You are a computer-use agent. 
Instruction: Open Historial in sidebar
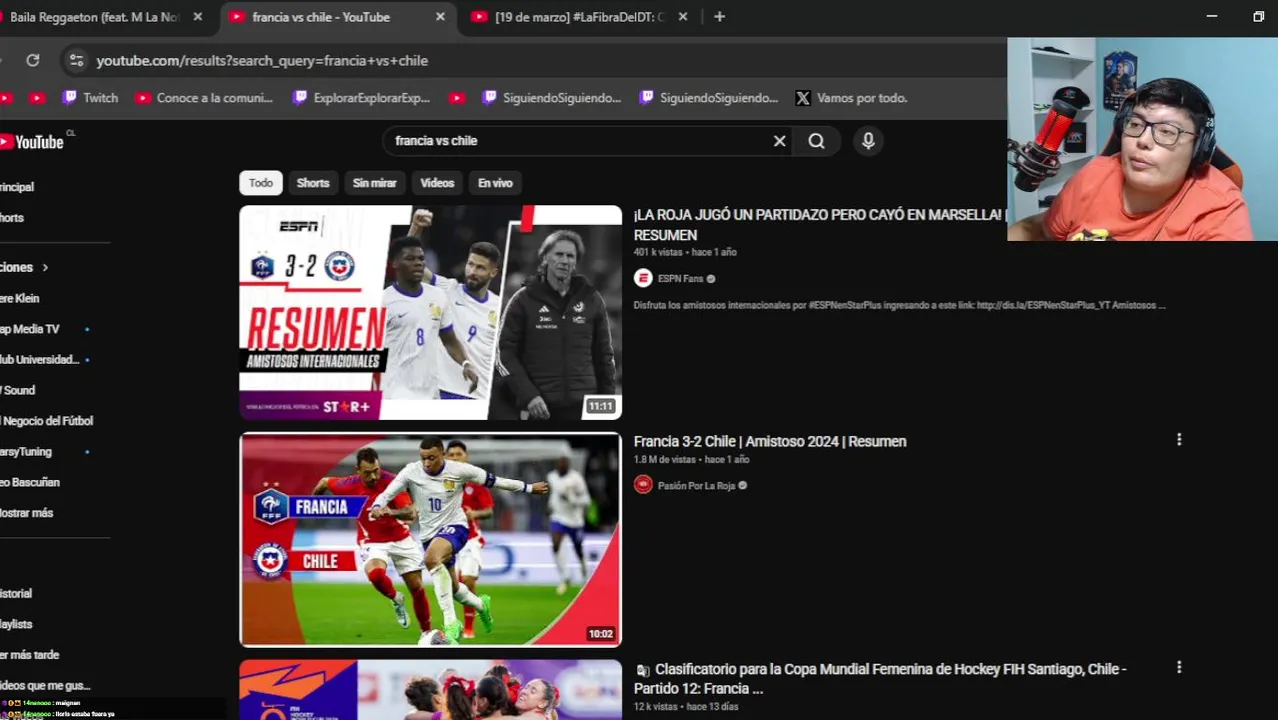[x=16, y=594]
